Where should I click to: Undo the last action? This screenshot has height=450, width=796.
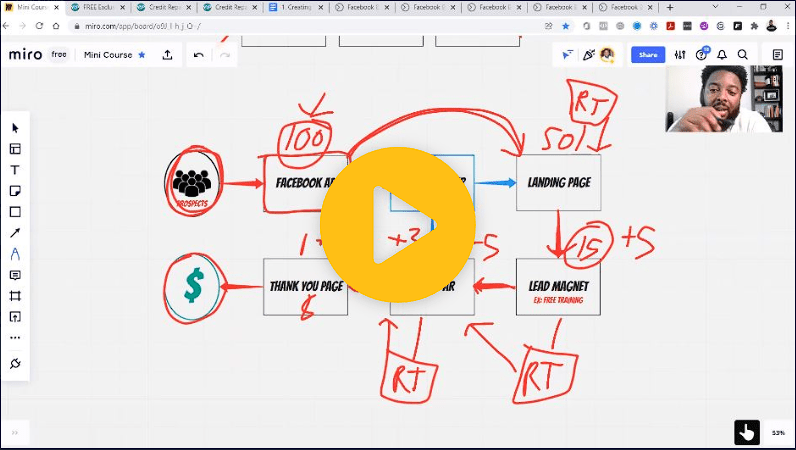[x=198, y=55]
